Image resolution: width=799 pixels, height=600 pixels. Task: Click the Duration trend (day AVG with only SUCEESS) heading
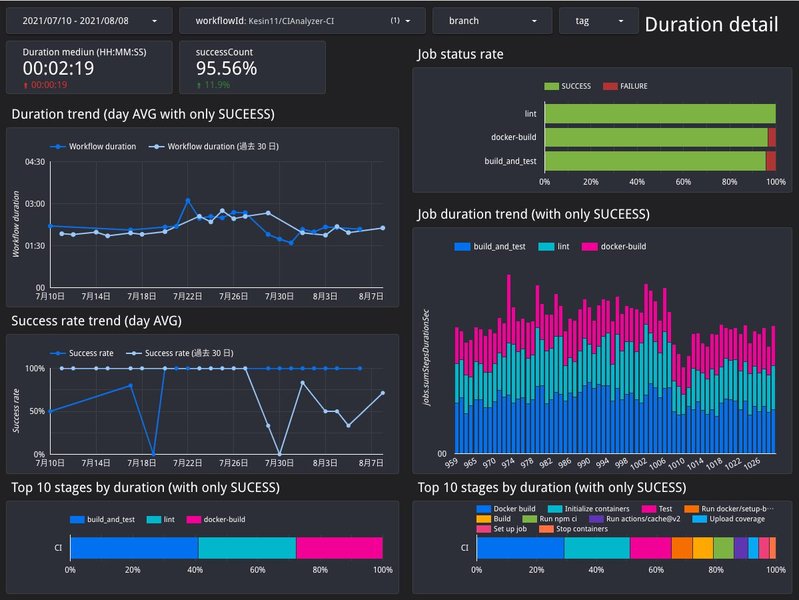tap(143, 114)
